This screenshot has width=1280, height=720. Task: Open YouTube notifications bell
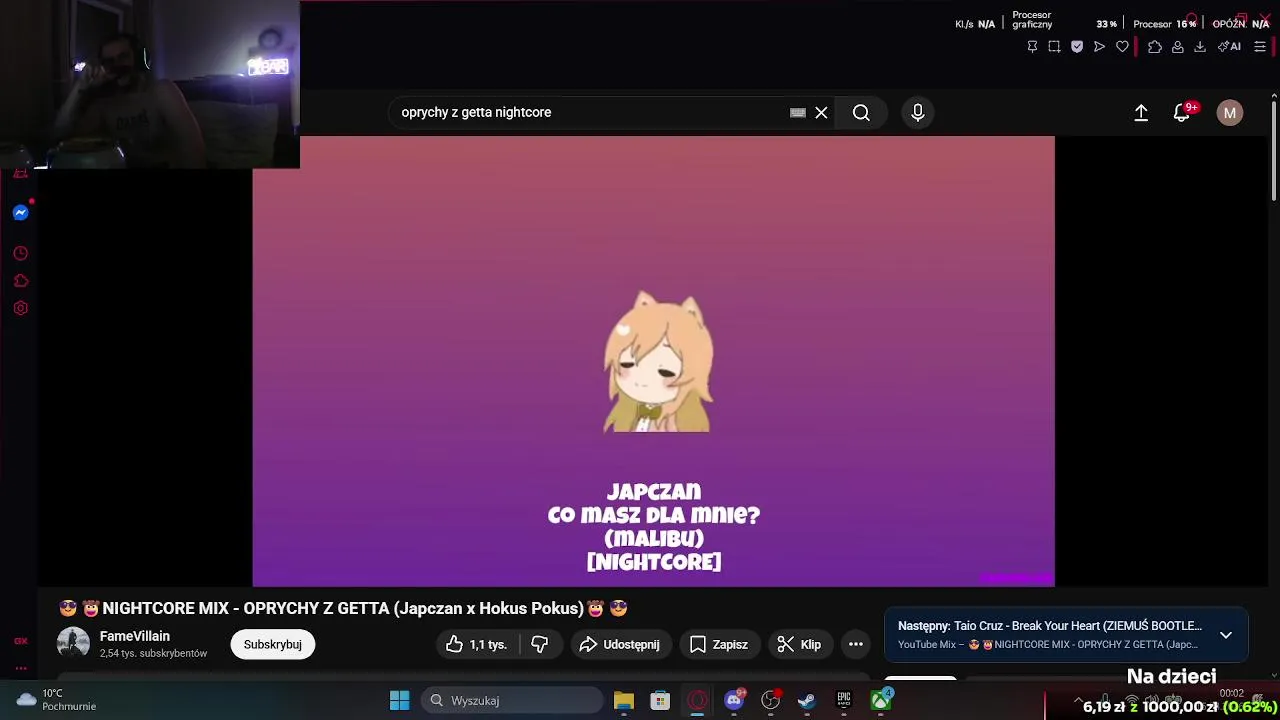click(1183, 113)
